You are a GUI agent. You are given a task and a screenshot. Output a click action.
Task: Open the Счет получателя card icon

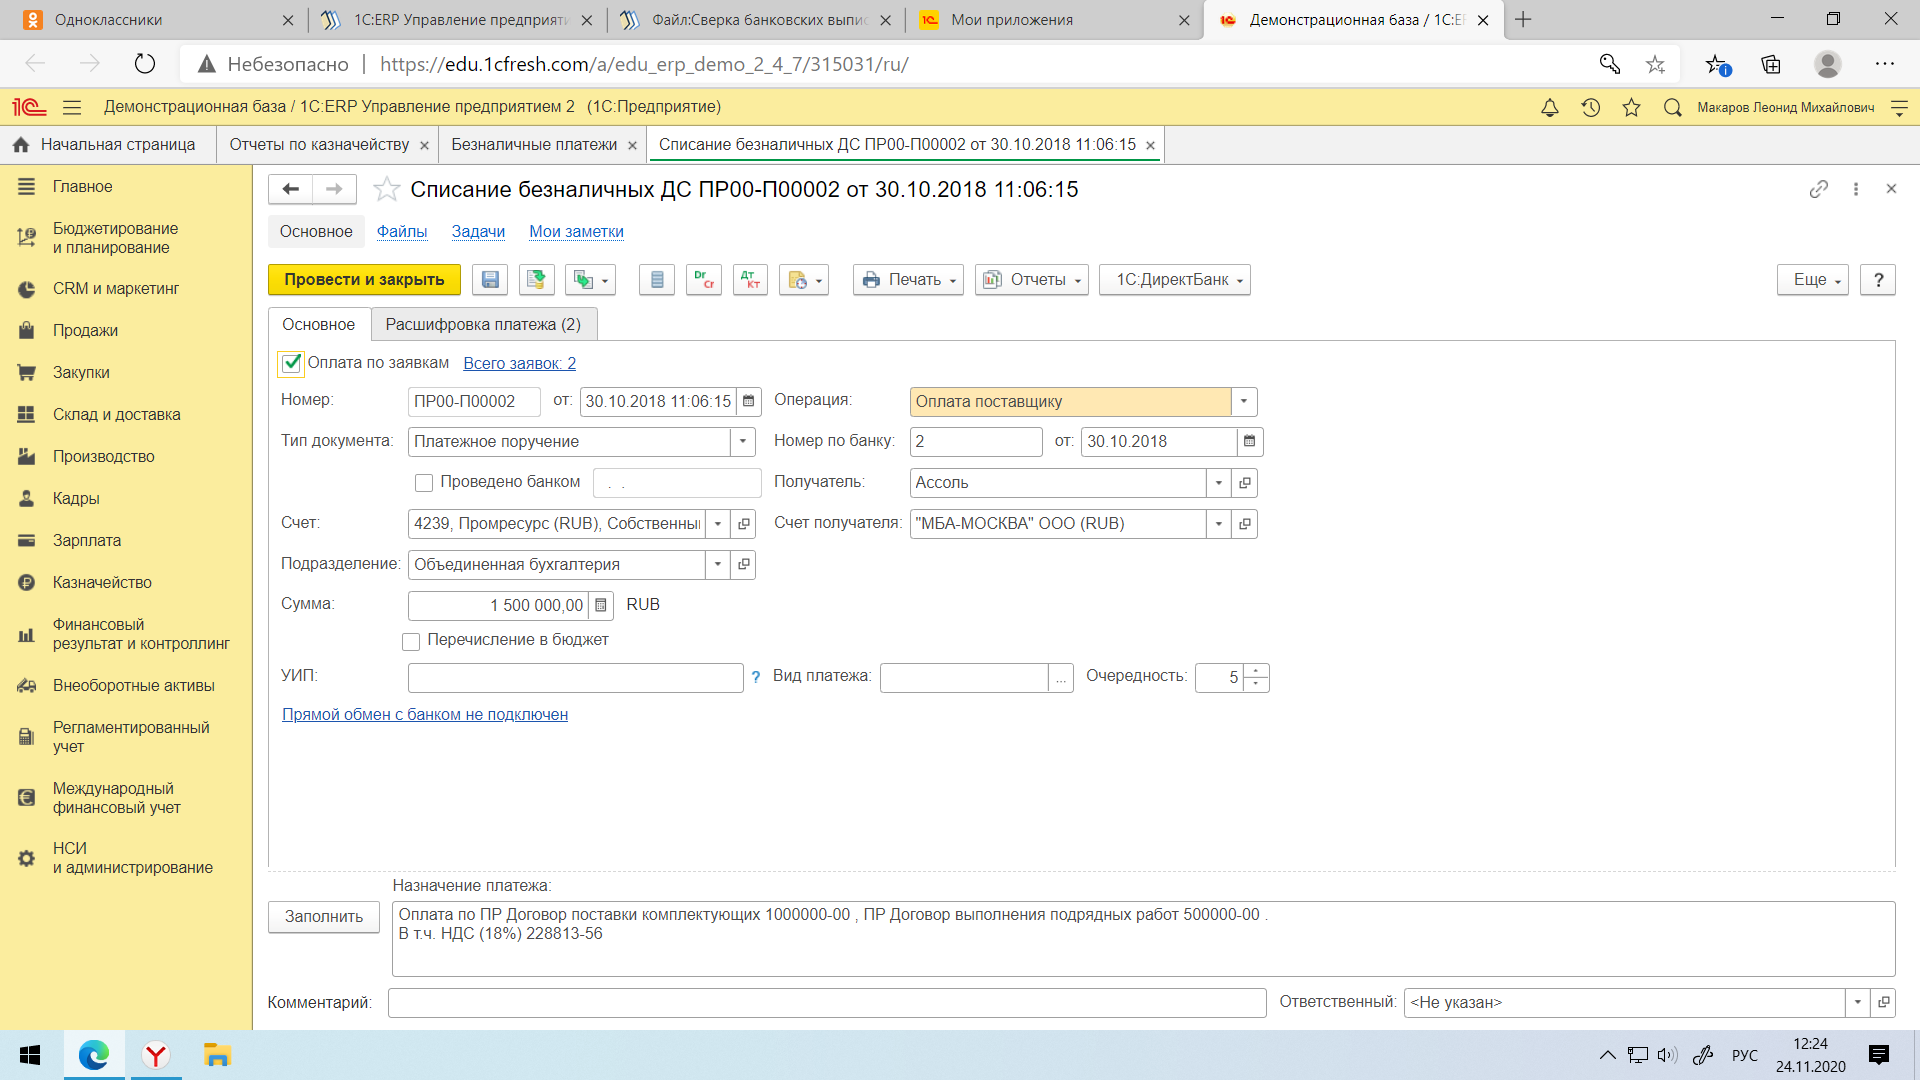point(1245,524)
